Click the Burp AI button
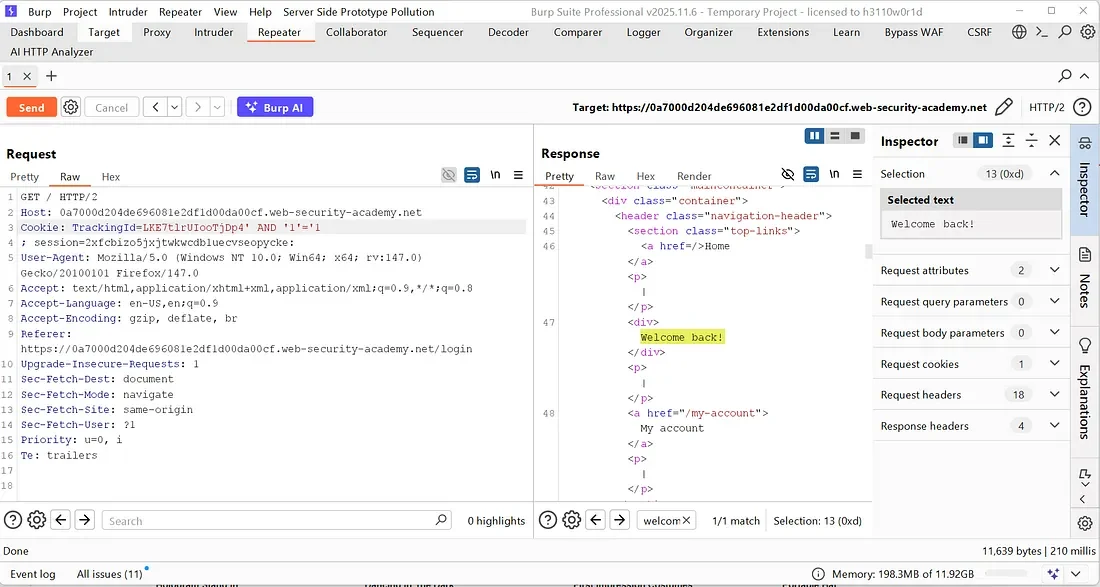The height and width of the screenshot is (587, 1100). tap(275, 107)
